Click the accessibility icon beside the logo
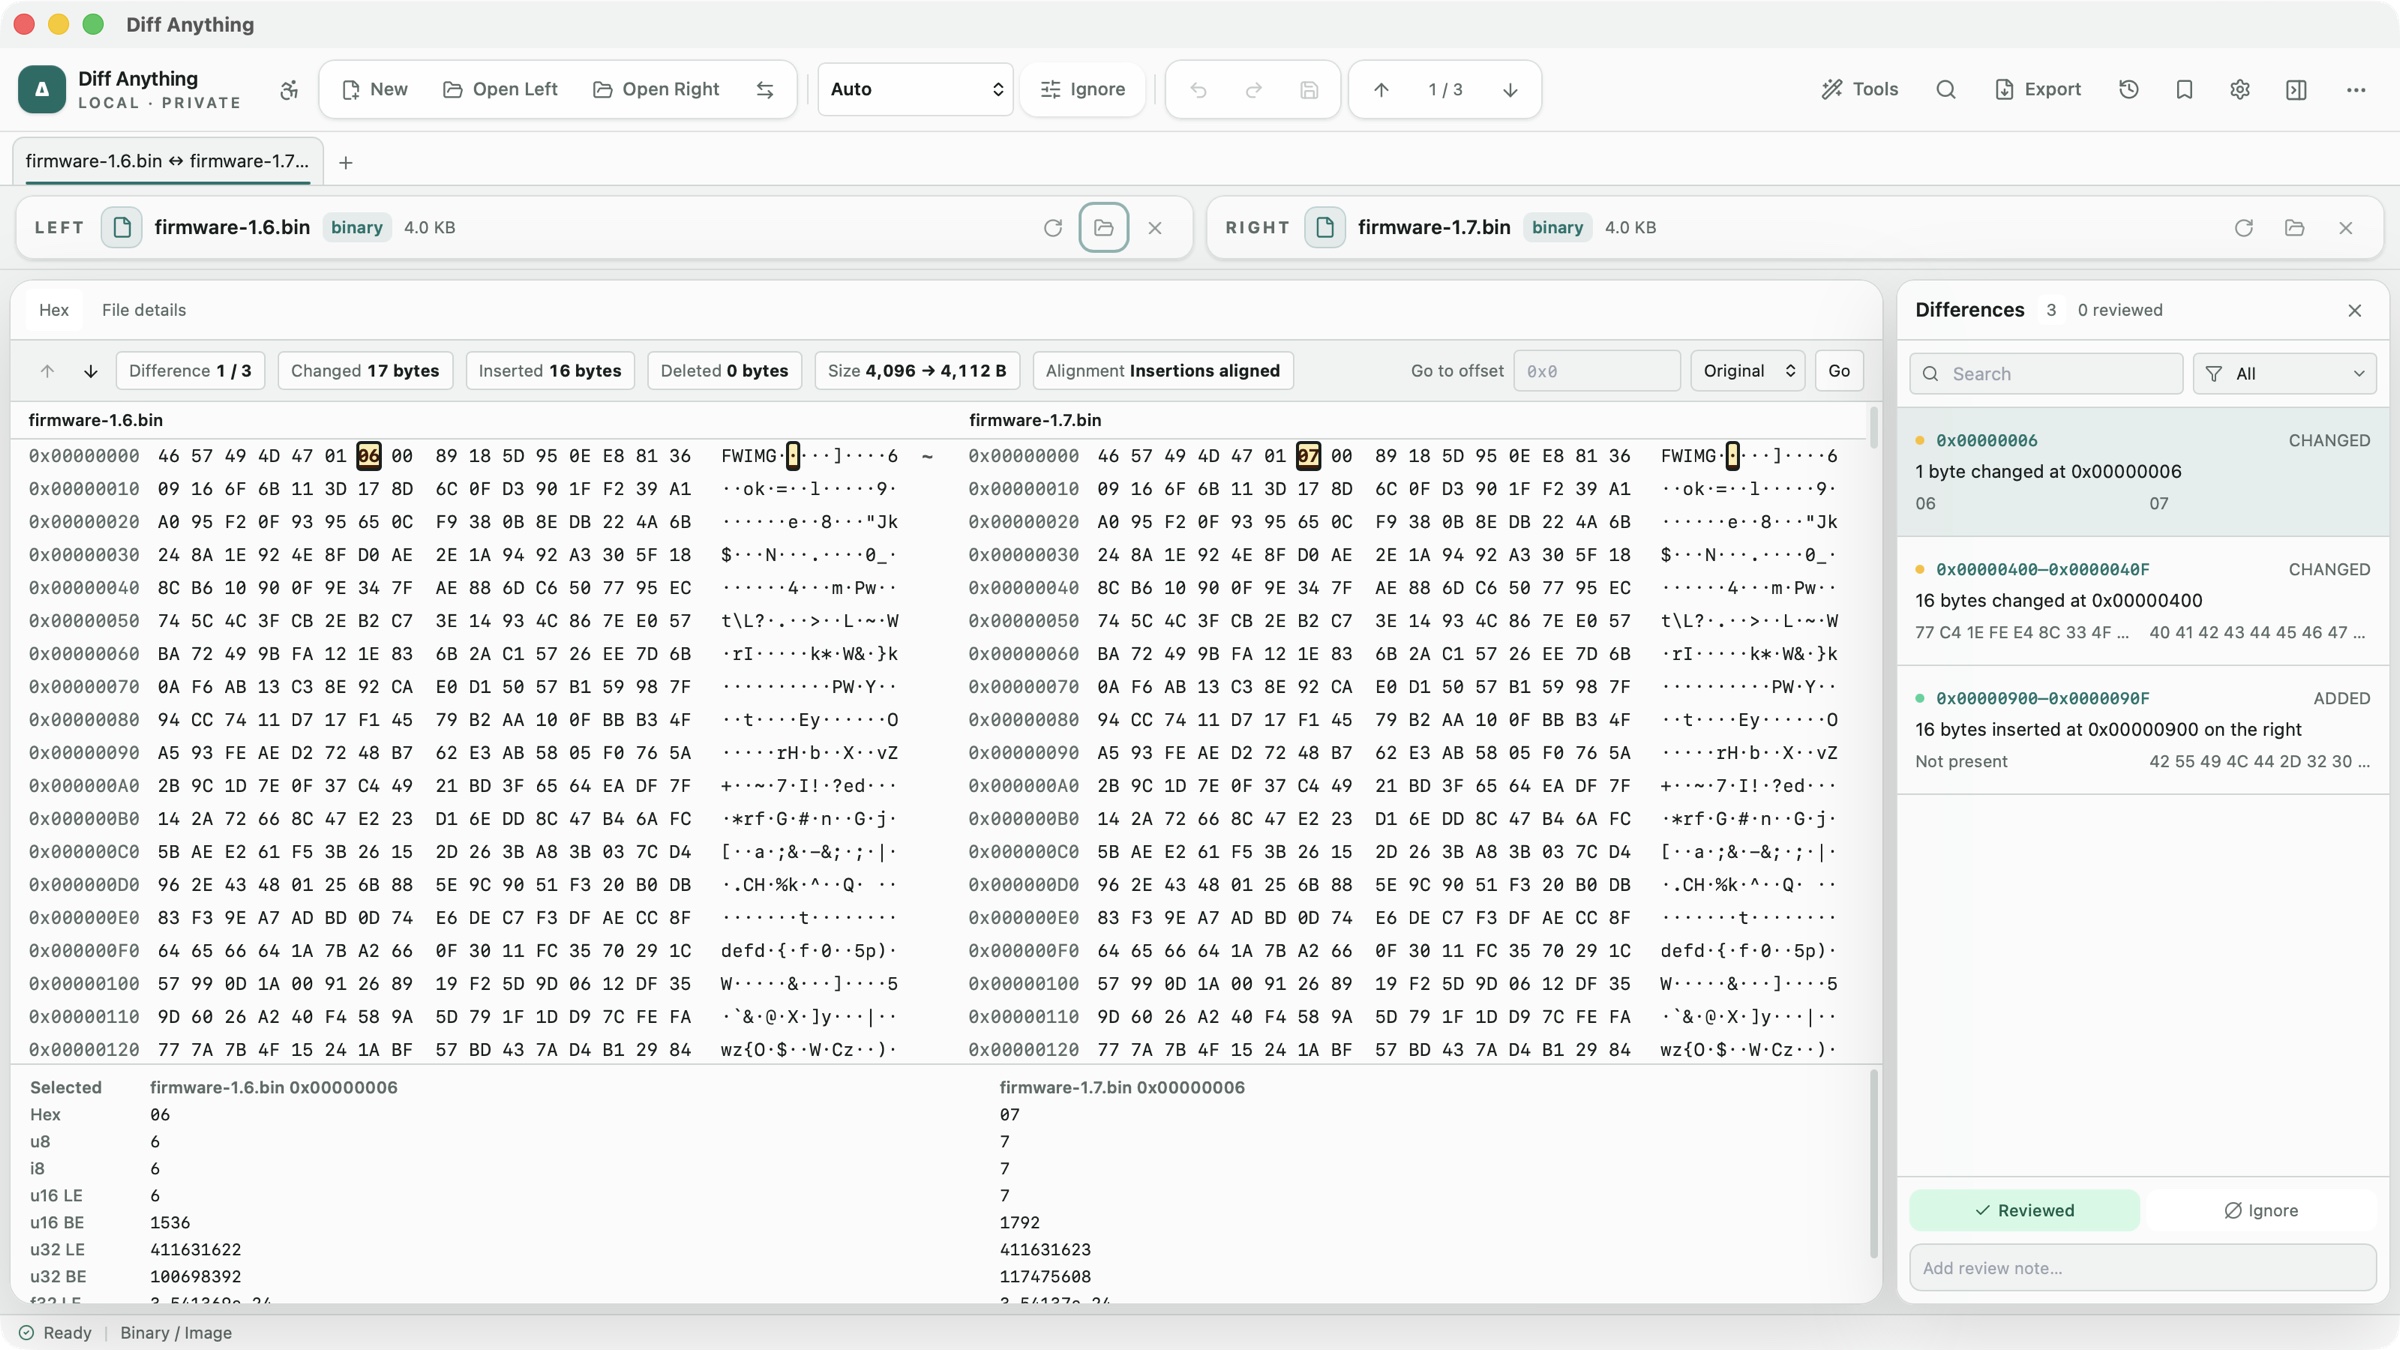2400x1350 pixels. [x=289, y=90]
